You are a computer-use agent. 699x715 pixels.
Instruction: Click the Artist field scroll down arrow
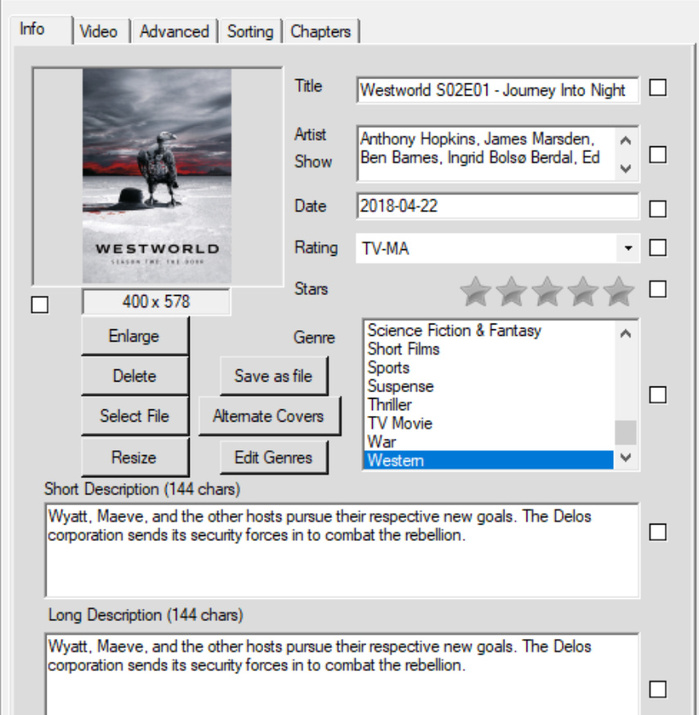coord(626,168)
